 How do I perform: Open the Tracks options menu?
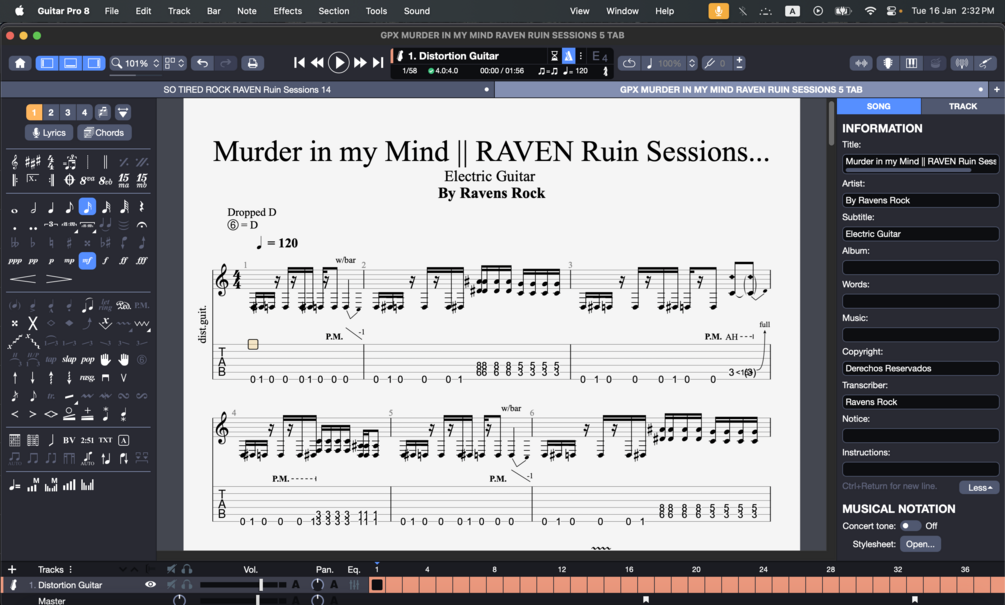point(71,569)
